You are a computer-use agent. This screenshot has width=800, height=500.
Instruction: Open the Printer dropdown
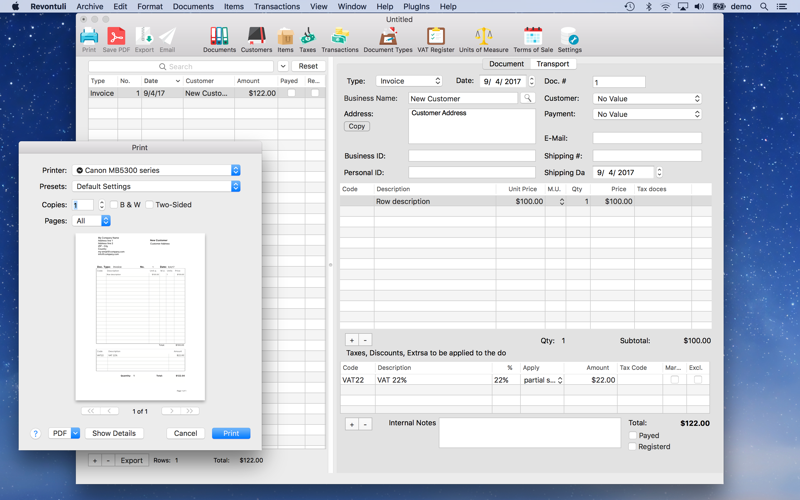(157, 170)
